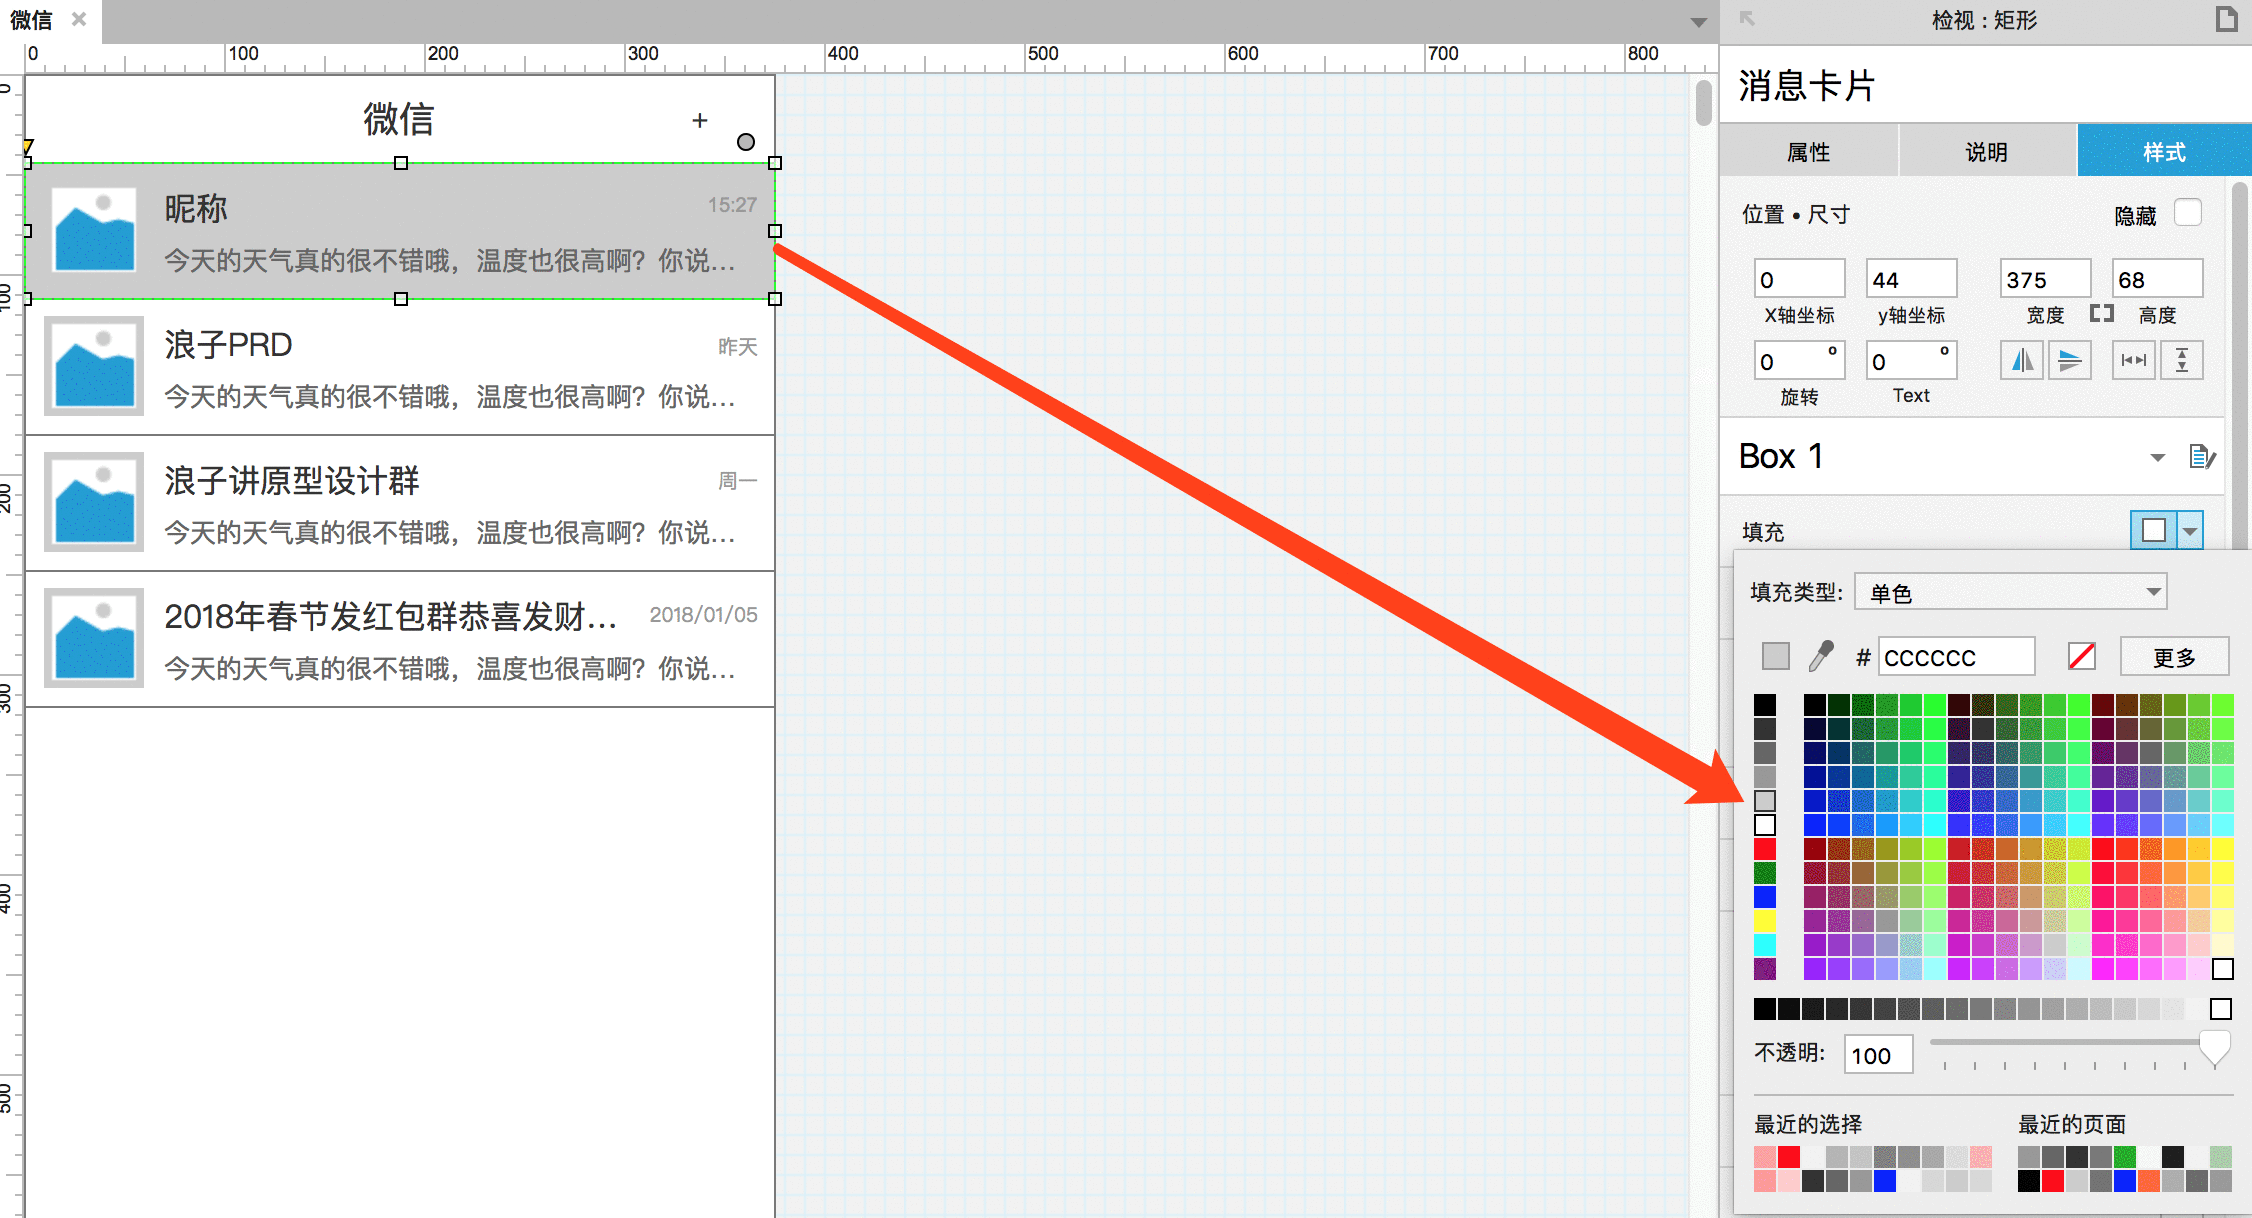
Task: Click the Text rotation input field
Action: (x=1911, y=361)
